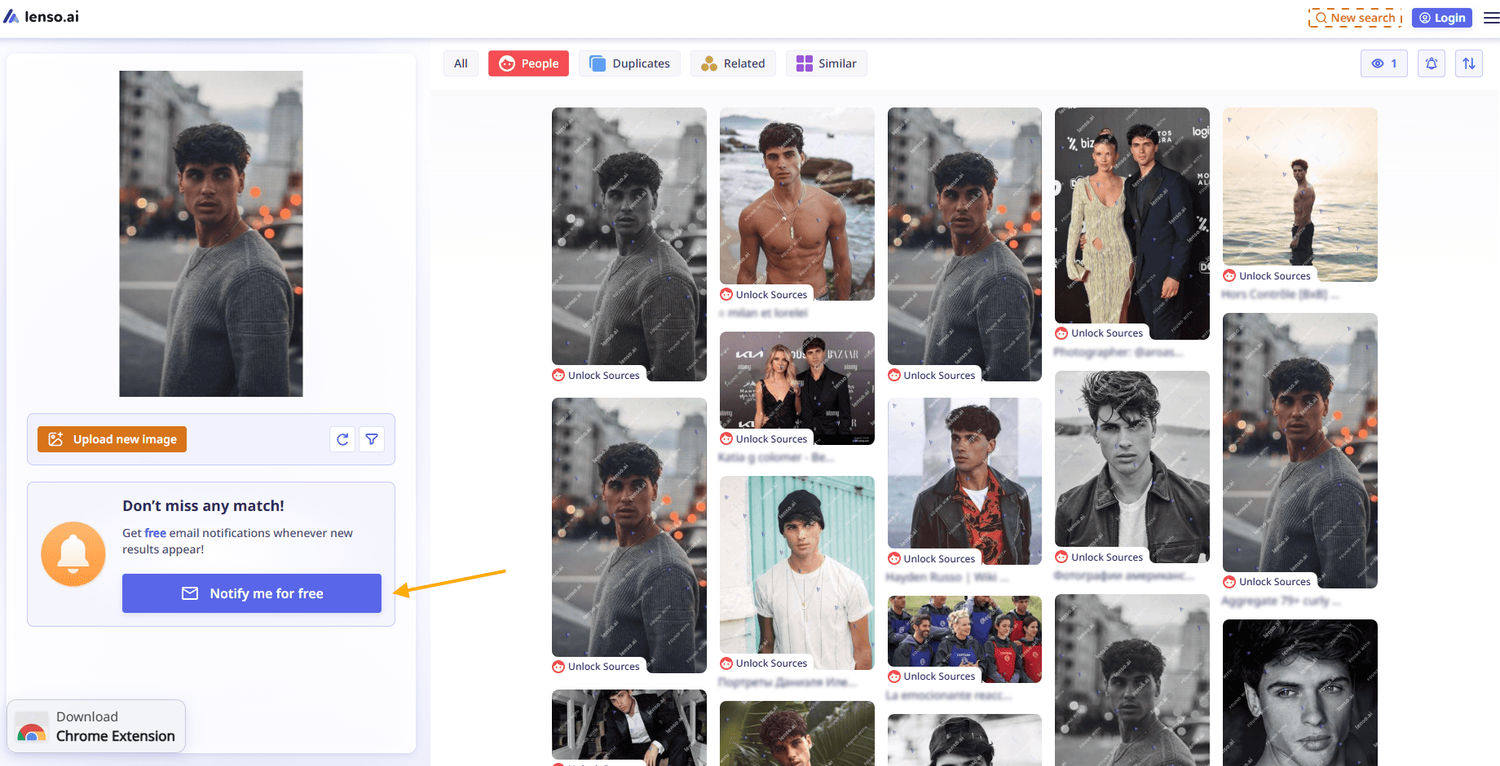Open the Download Chrome Extension link
The height and width of the screenshot is (766, 1500).
(x=96, y=725)
